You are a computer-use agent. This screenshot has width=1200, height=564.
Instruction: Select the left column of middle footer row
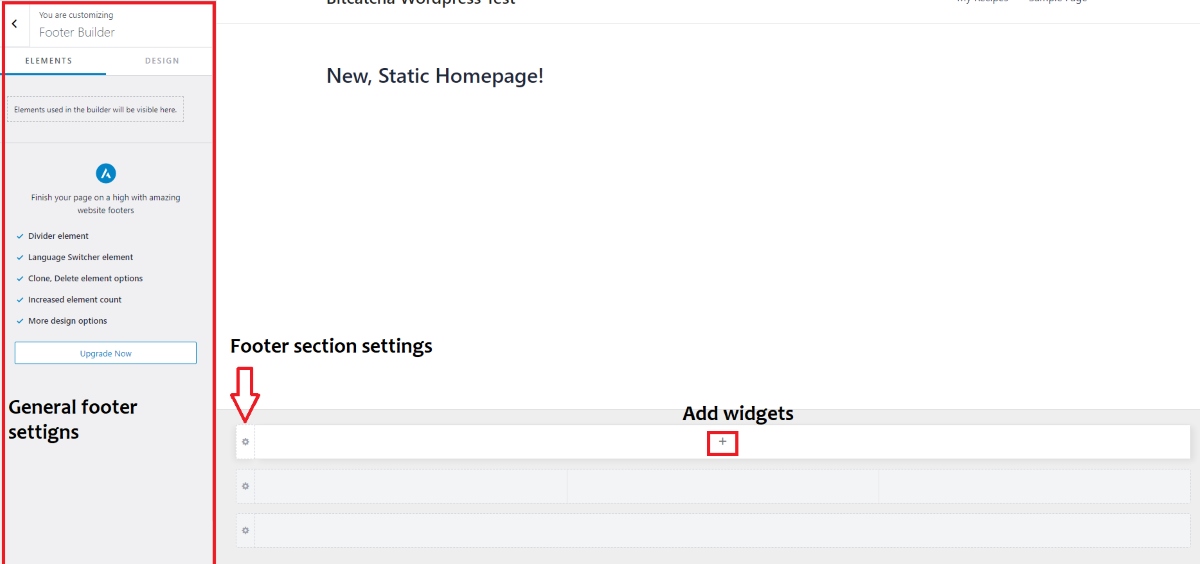(410, 486)
